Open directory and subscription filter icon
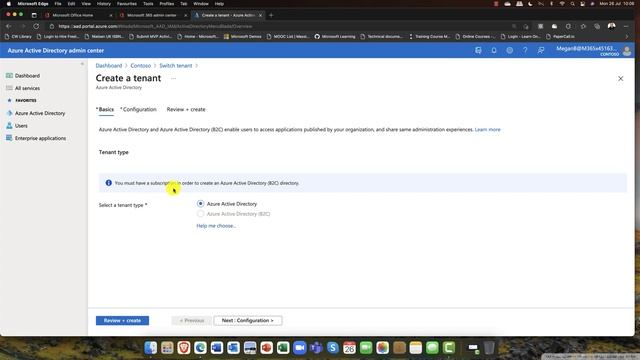The height and width of the screenshot is (360, 640). click(x=478, y=51)
